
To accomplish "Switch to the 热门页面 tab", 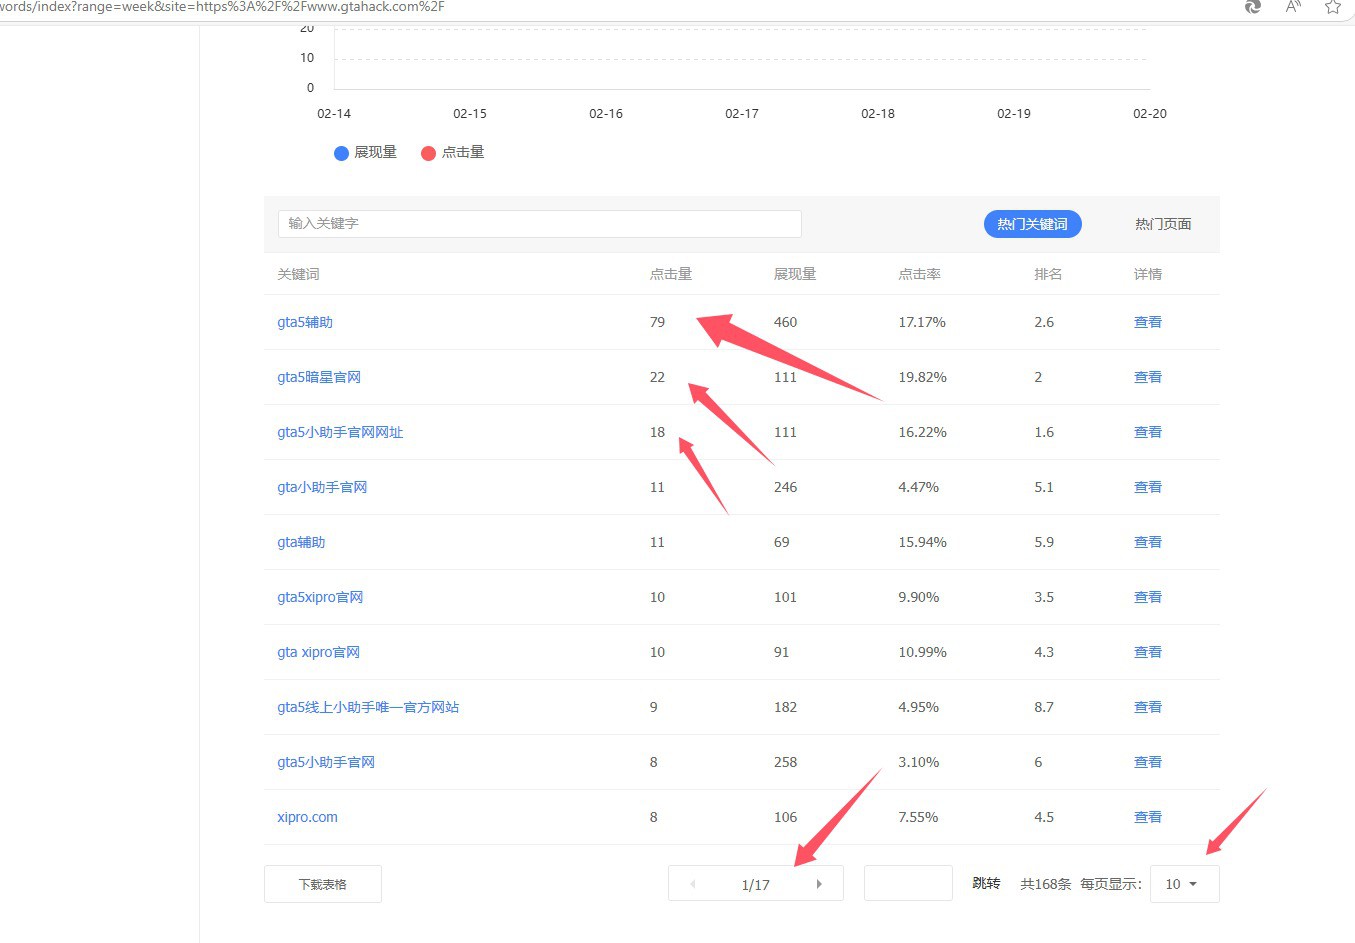I will (x=1163, y=224).
